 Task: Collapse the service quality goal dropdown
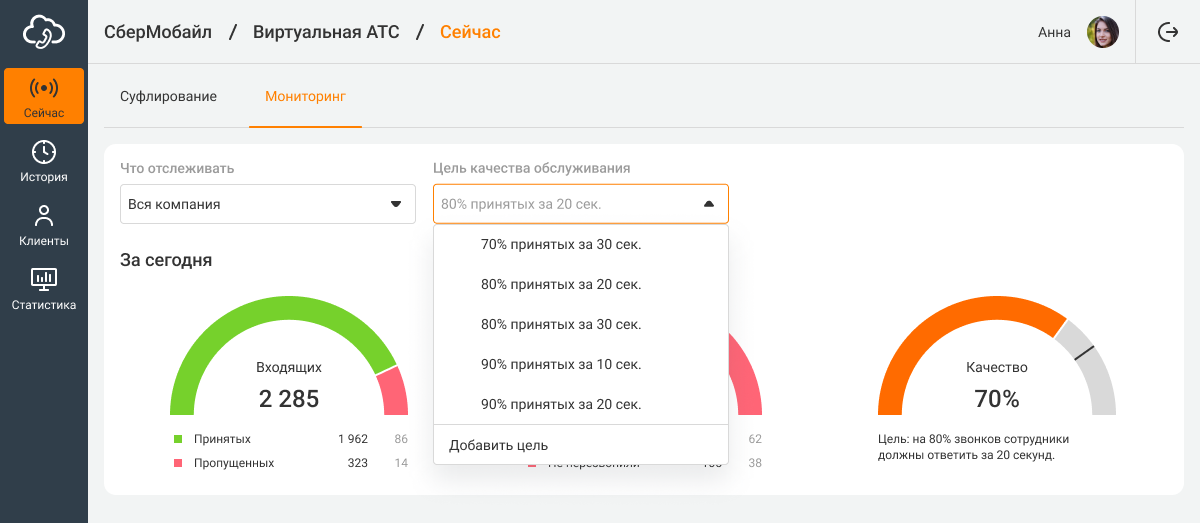click(708, 204)
